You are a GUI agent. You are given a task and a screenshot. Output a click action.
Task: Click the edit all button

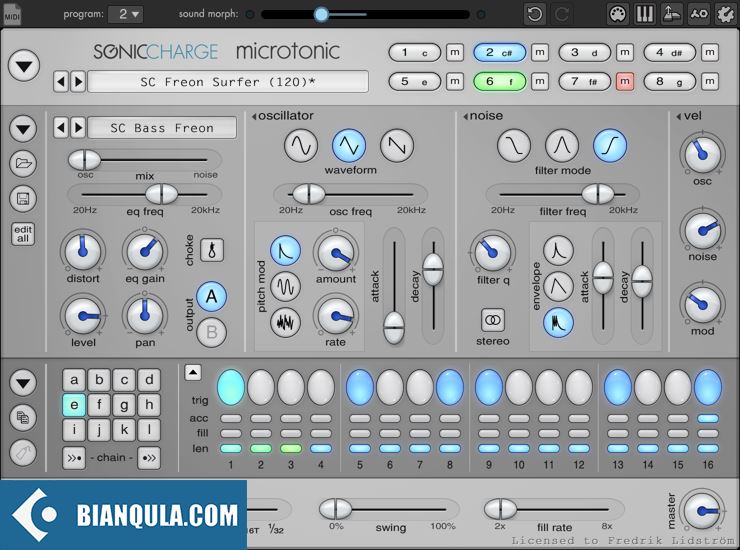pyautogui.click(x=23, y=234)
